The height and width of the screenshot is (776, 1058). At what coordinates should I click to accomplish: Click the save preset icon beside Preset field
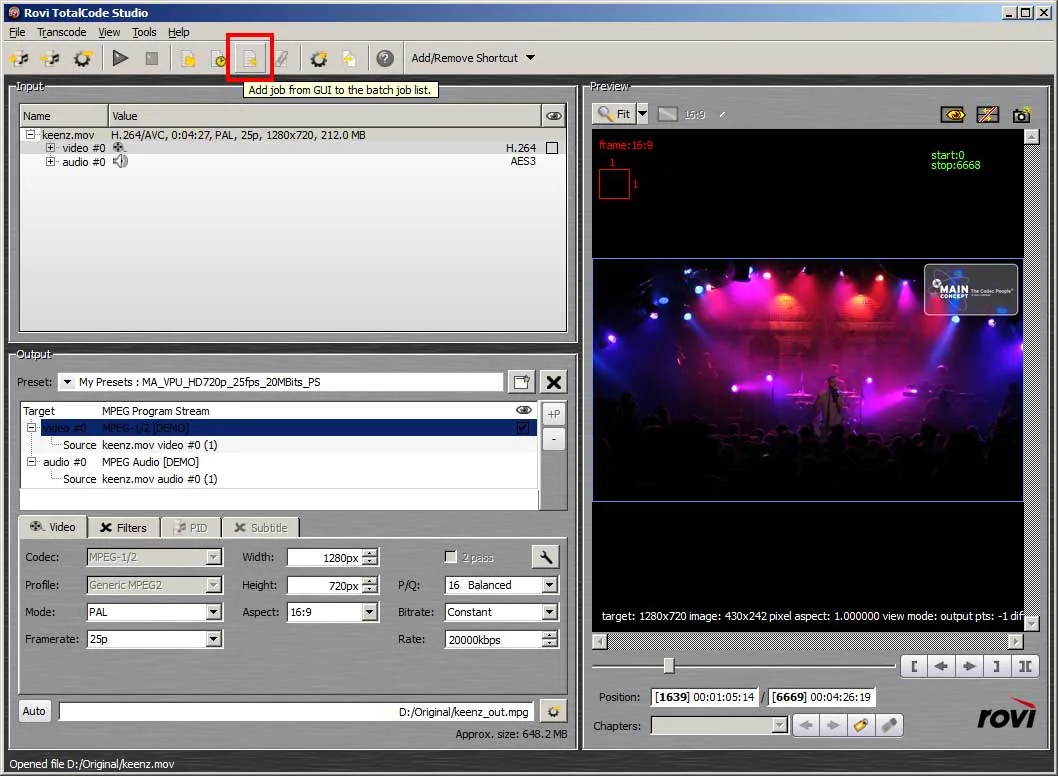point(521,382)
